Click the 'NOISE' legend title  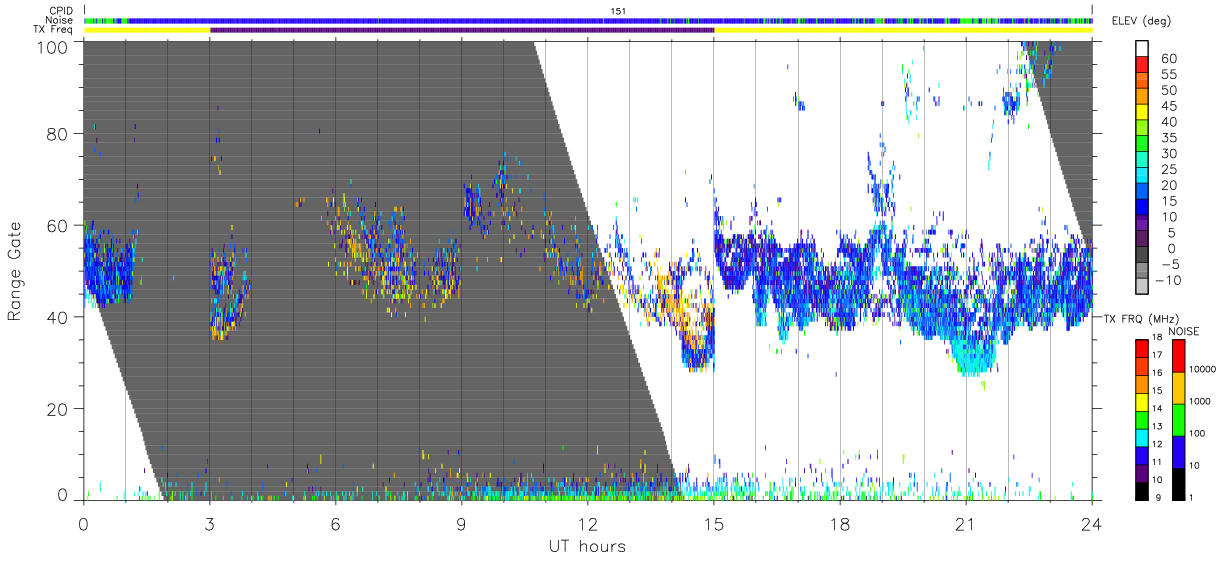[x=1182, y=330]
